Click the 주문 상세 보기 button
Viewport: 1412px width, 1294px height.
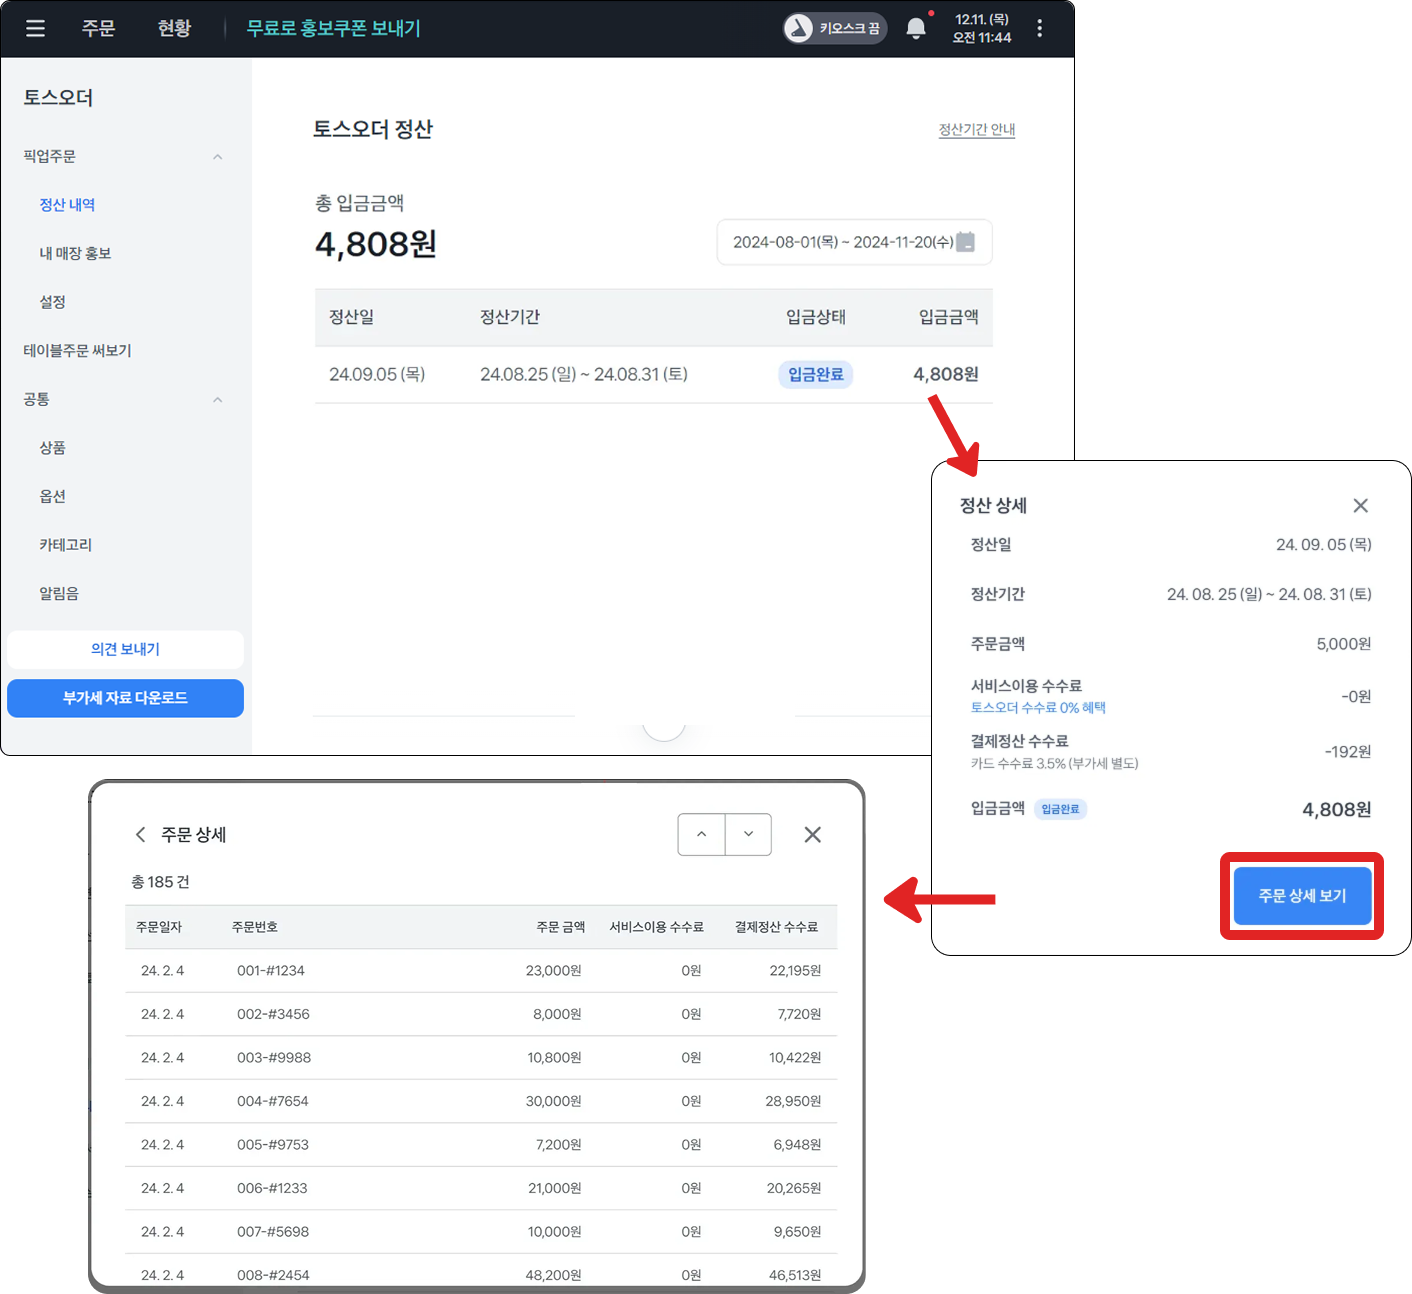pos(1302,896)
